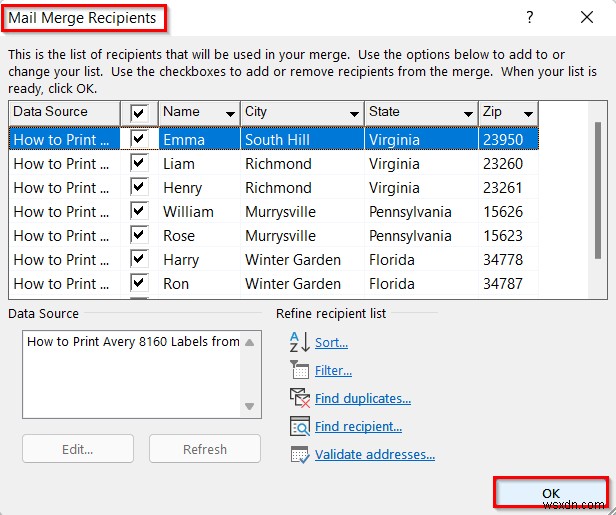Click the city cell South Hill
The image size is (616, 515).
tap(302, 139)
